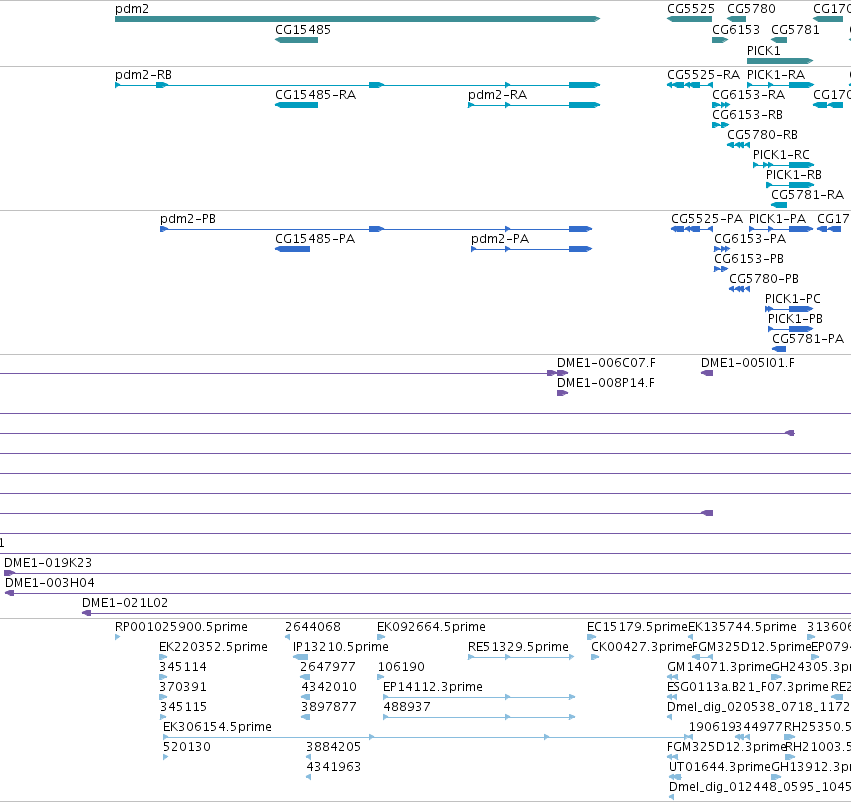Click the EK220352.5prime EST label
851x802 pixels.
213,647
